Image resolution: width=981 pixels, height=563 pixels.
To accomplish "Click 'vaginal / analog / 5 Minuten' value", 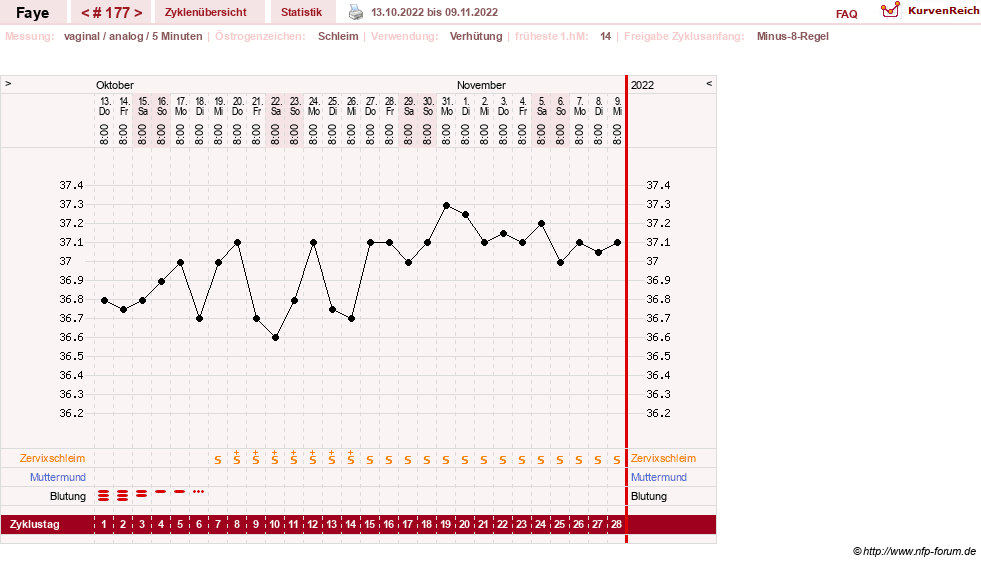I will pos(133,36).
